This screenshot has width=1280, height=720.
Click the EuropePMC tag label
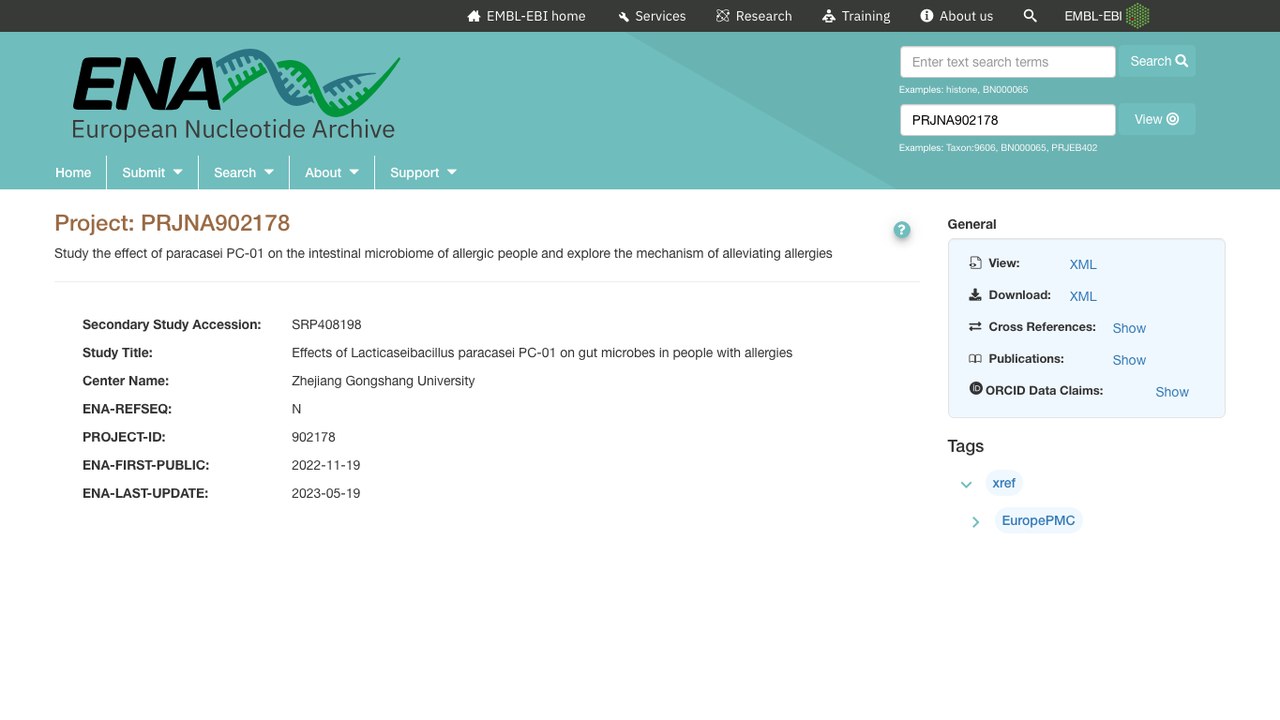coord(1038,520)
